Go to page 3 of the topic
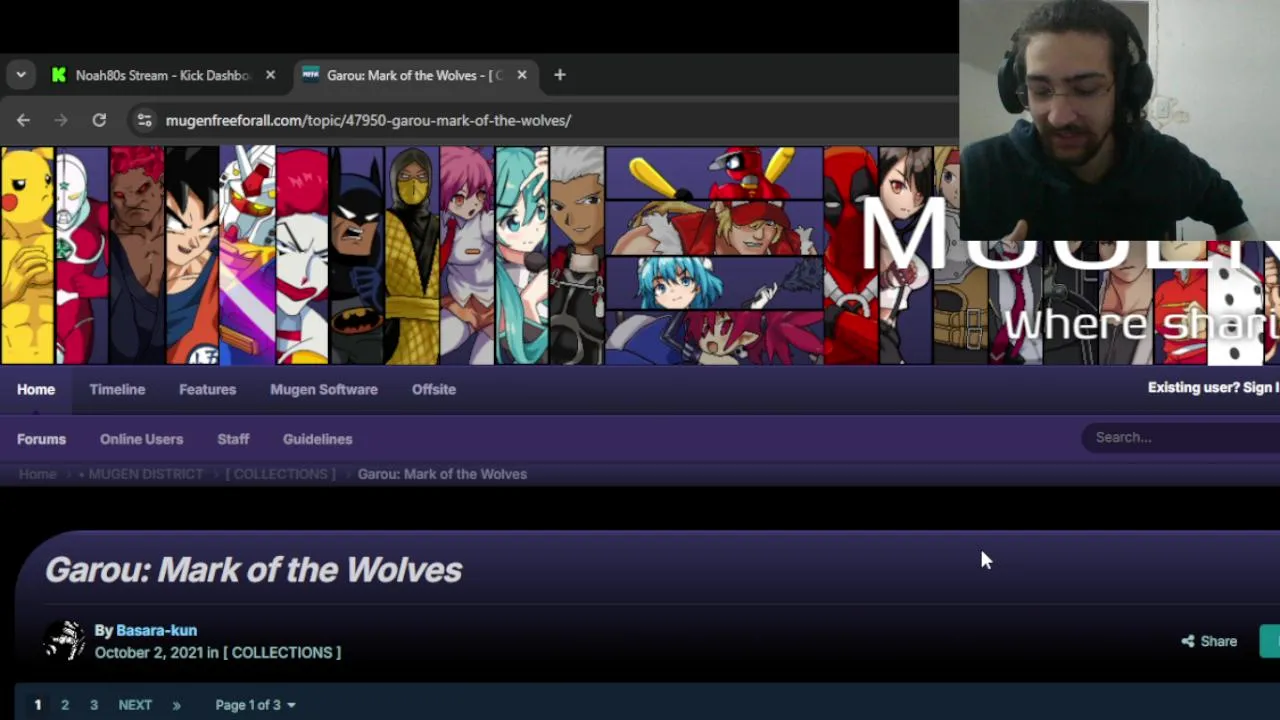The height and width of the screenshot is (720, 1280). [x=94, y=705]
